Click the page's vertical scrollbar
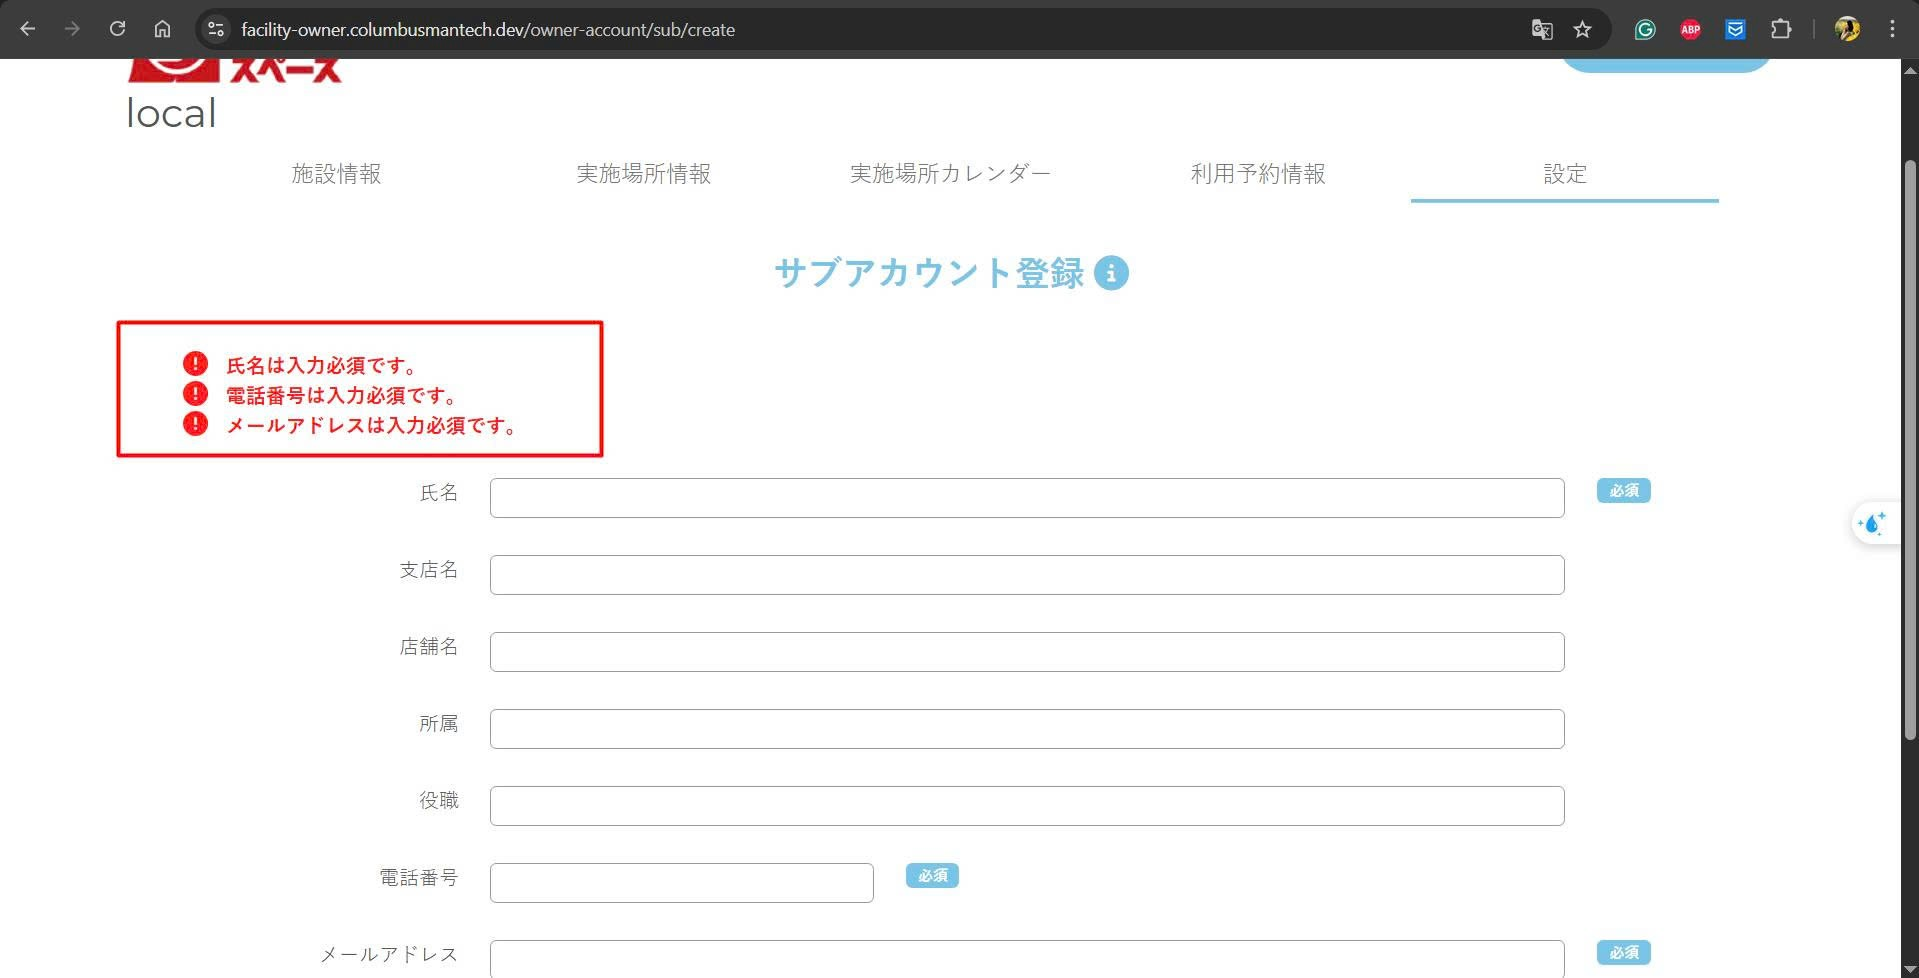Image resolution: width=1919 pixels, height=978 pixels. (1909, 450)
